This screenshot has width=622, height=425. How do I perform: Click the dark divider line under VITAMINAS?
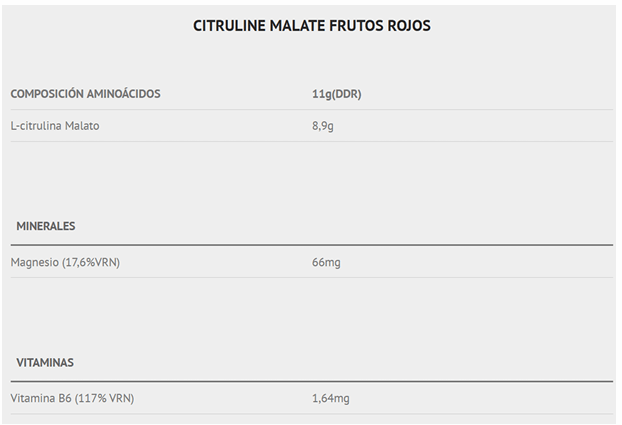coord(311,381)
